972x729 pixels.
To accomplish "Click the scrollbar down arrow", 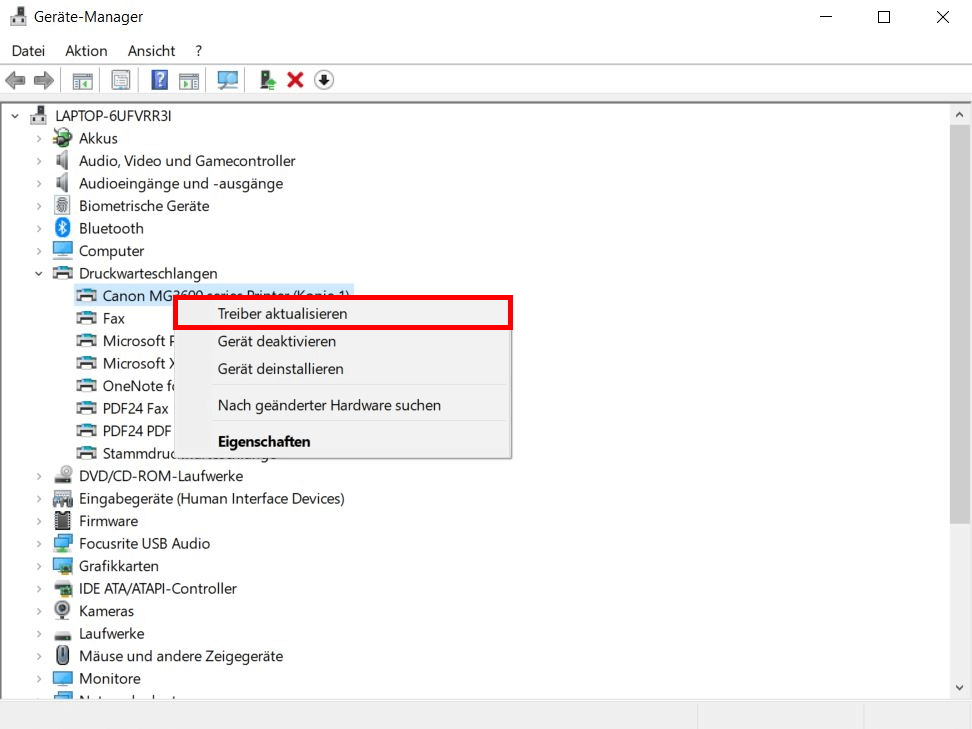I will [x=960, y=687].
